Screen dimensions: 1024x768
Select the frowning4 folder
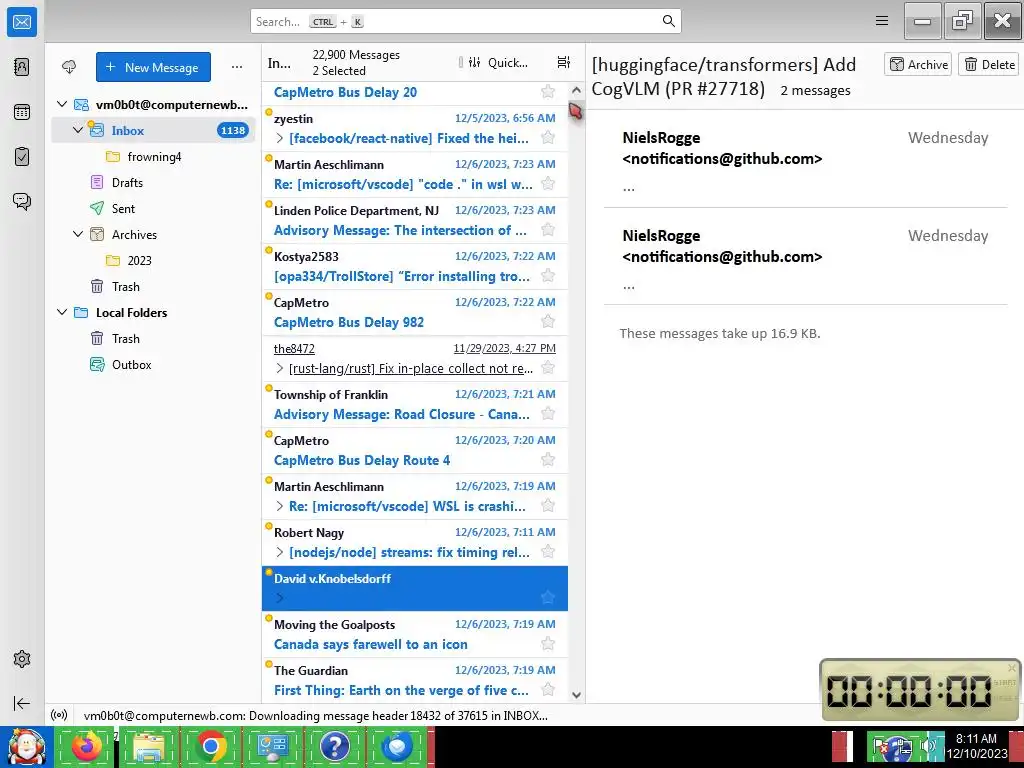click(x=153, y=156)
